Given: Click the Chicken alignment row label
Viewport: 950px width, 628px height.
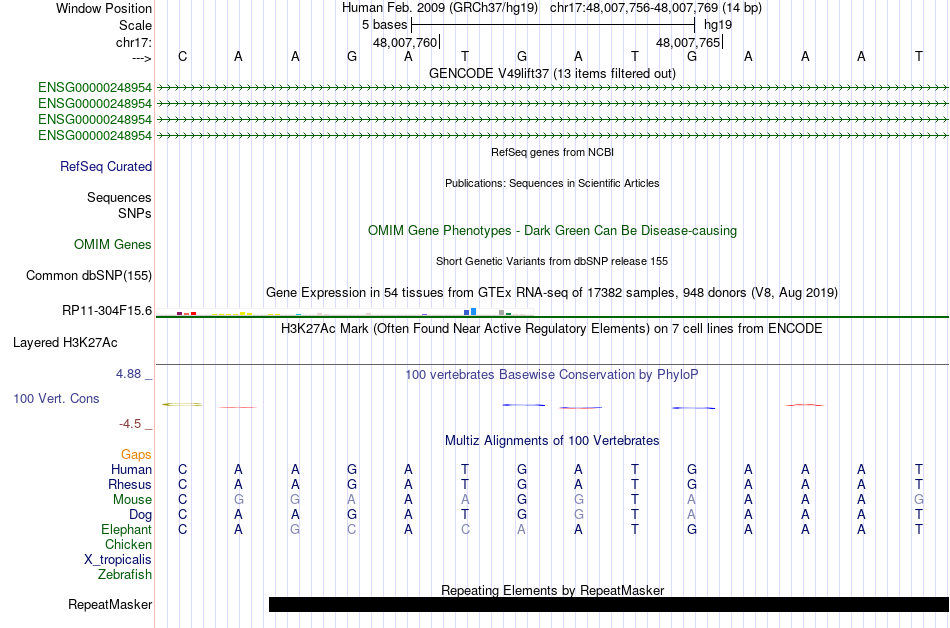Looking at the screenshot, I should click(x=128, y=545).
